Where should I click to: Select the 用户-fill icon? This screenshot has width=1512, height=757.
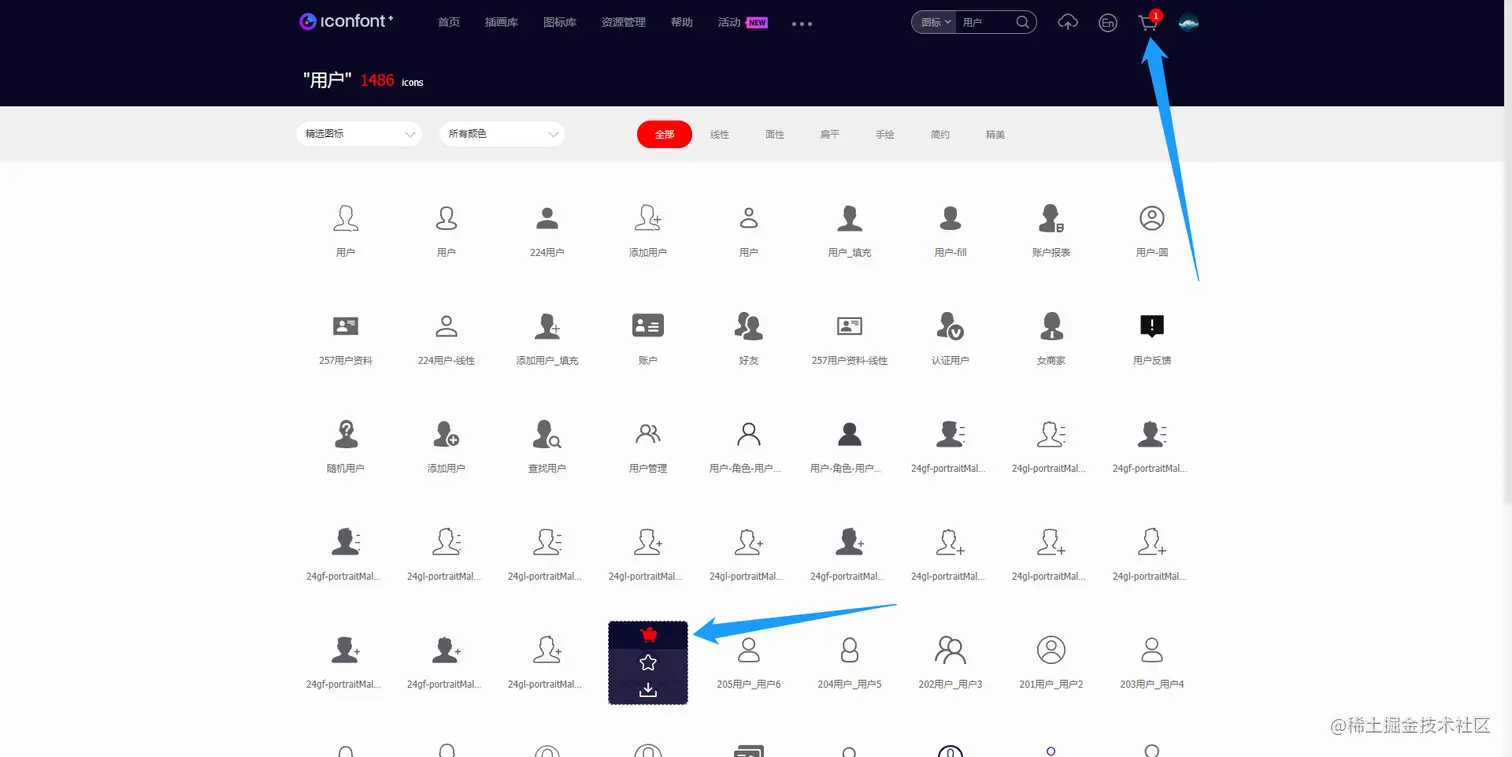click(x=950, y=218)
